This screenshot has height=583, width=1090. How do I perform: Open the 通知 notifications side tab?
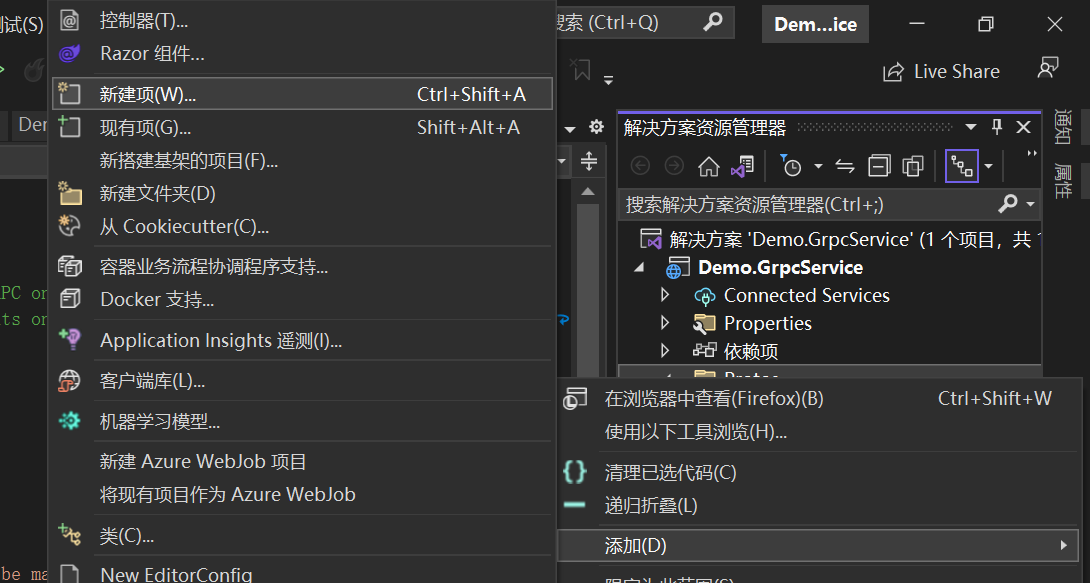pyautogui.click(x=1061, y=126)
